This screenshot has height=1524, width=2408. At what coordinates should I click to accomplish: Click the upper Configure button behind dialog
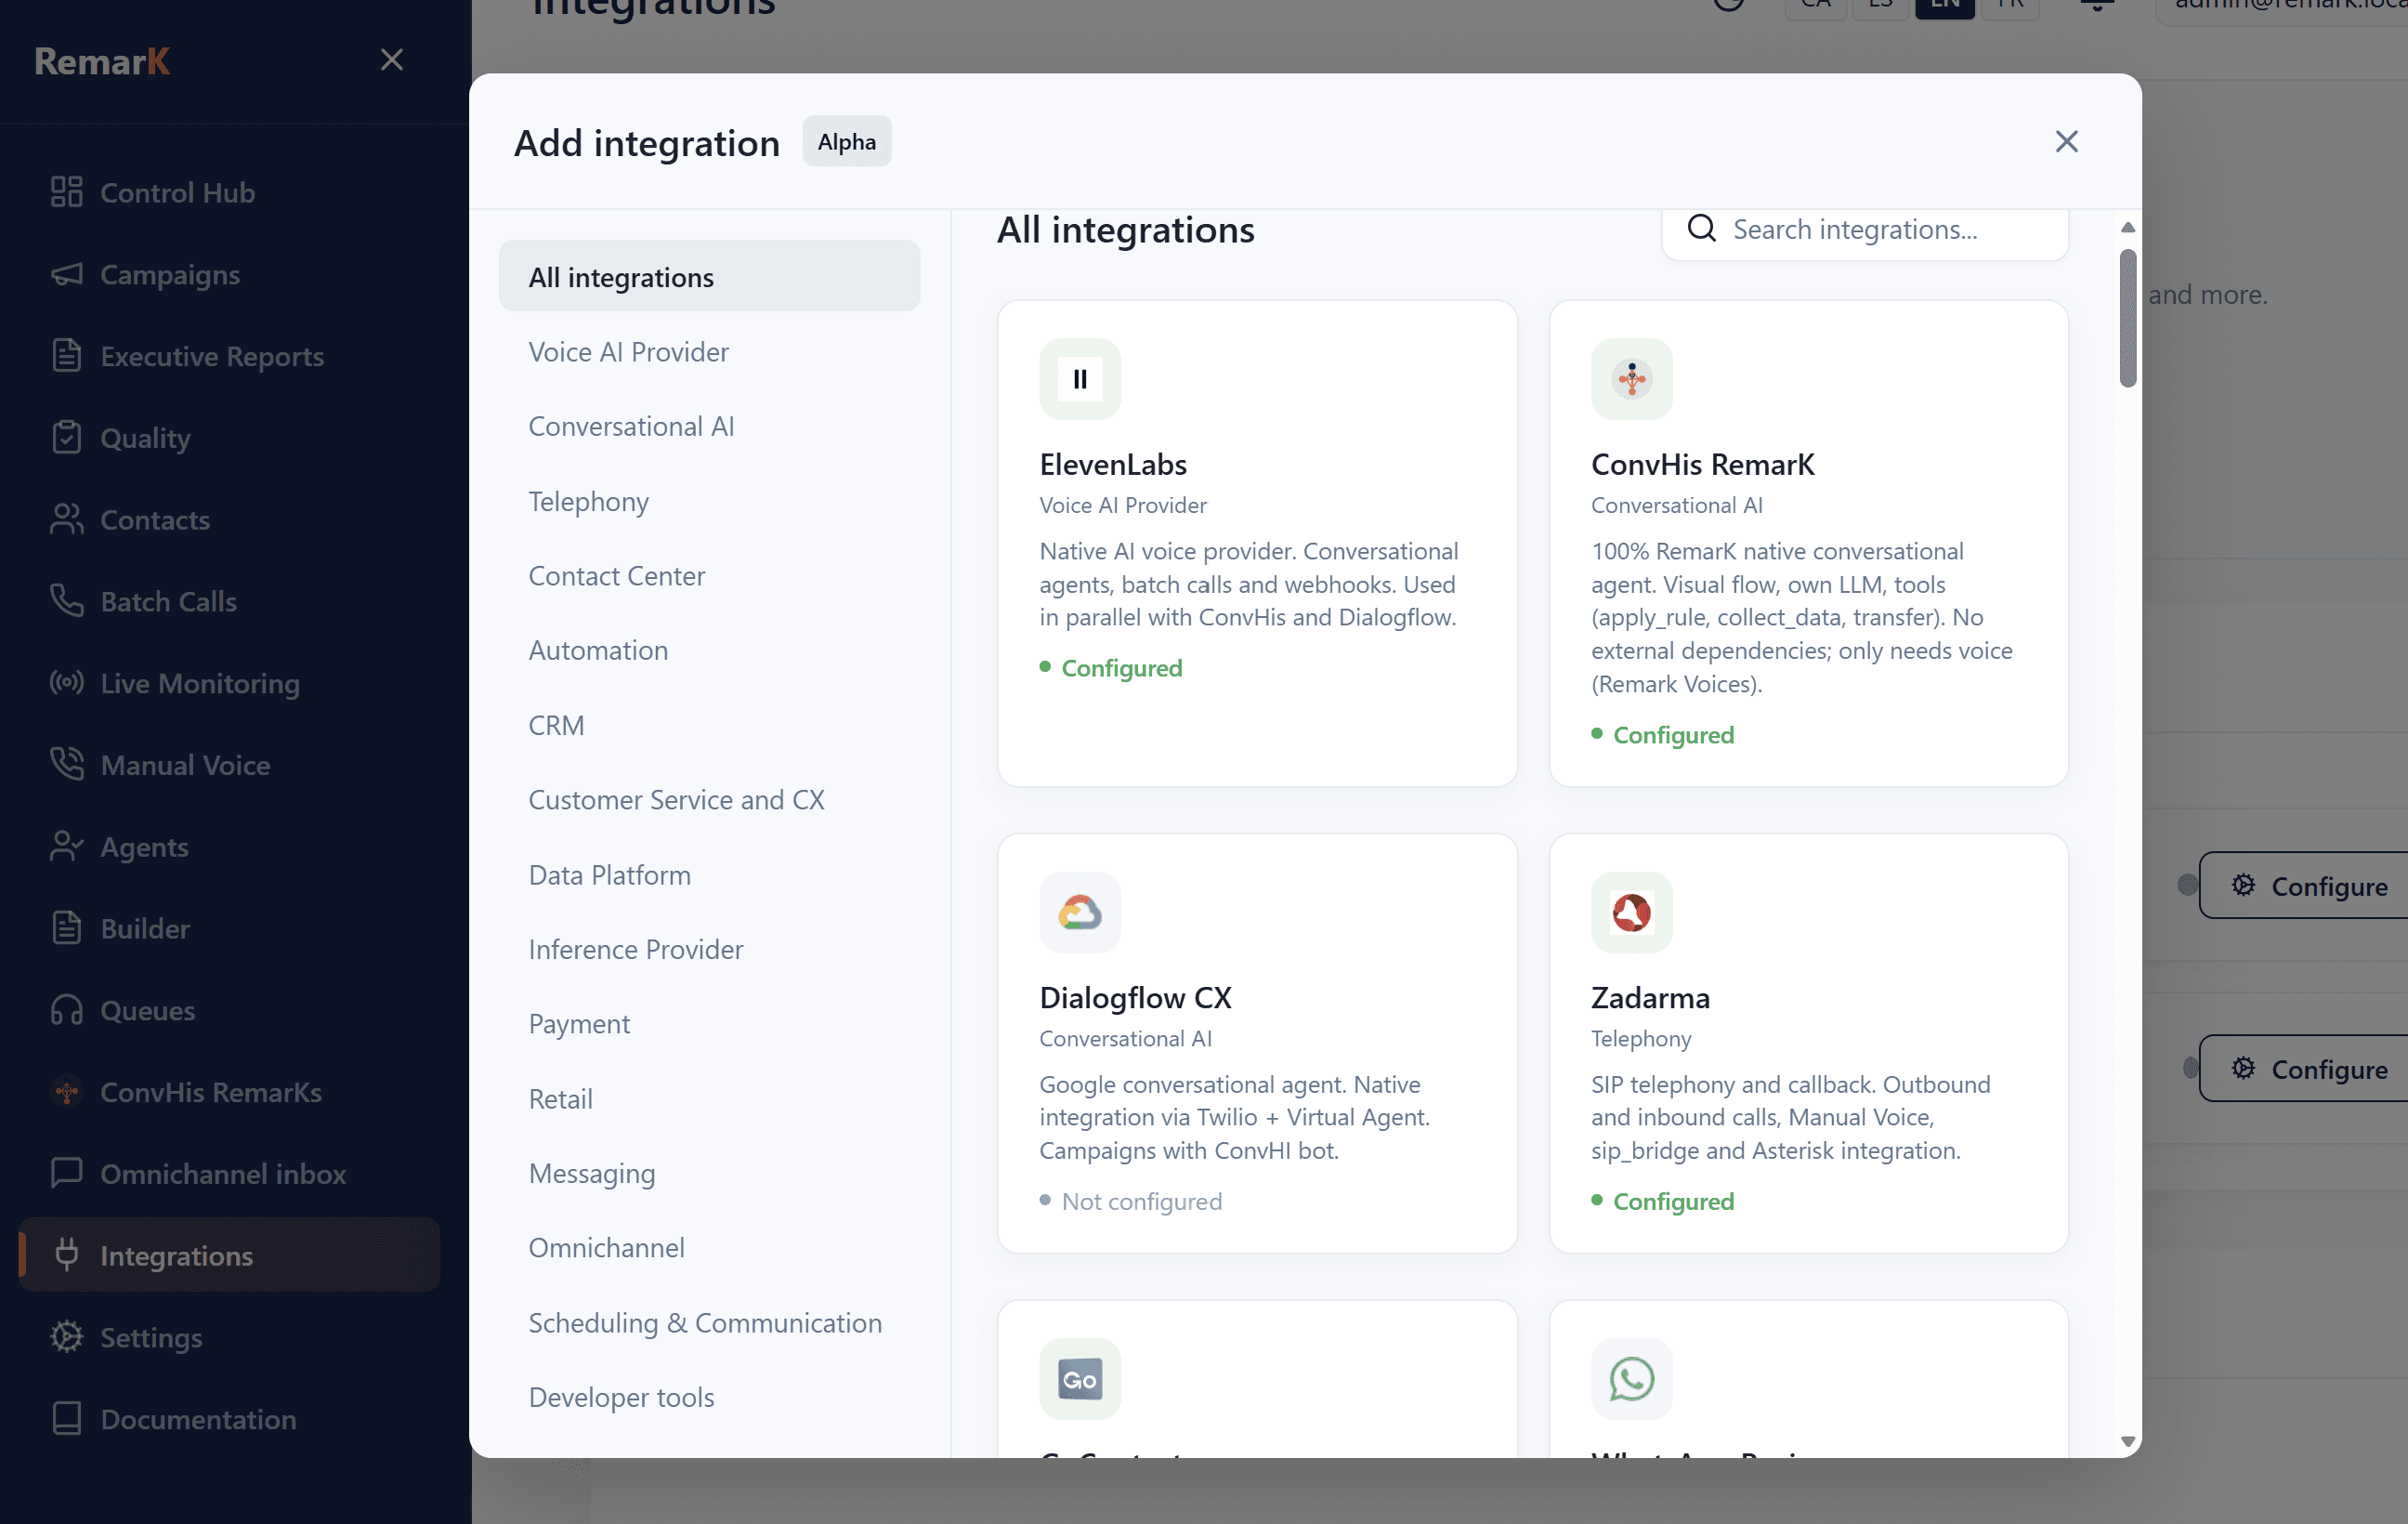[x=2312, y=885]
